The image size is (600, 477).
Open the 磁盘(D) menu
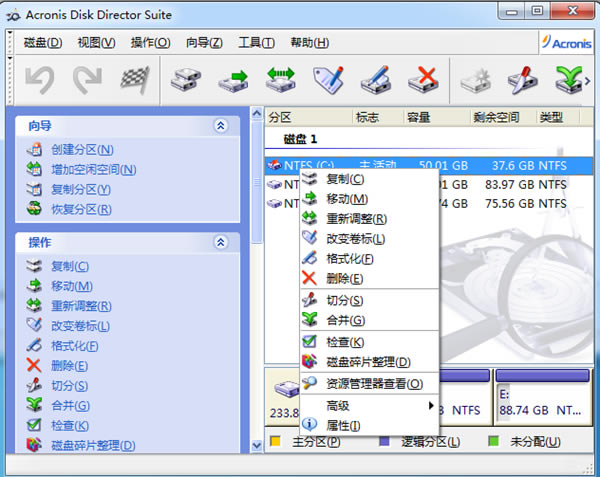point(41,42)
